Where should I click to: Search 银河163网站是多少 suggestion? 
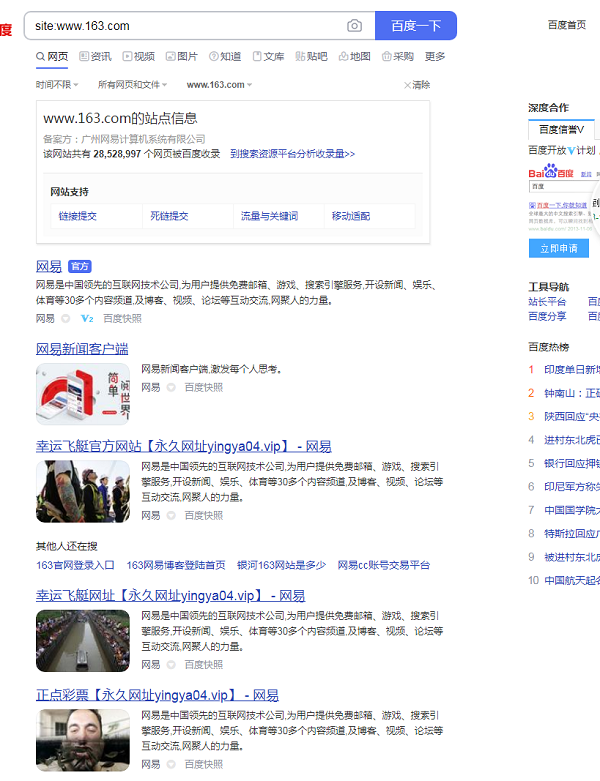tap(281, 565)
